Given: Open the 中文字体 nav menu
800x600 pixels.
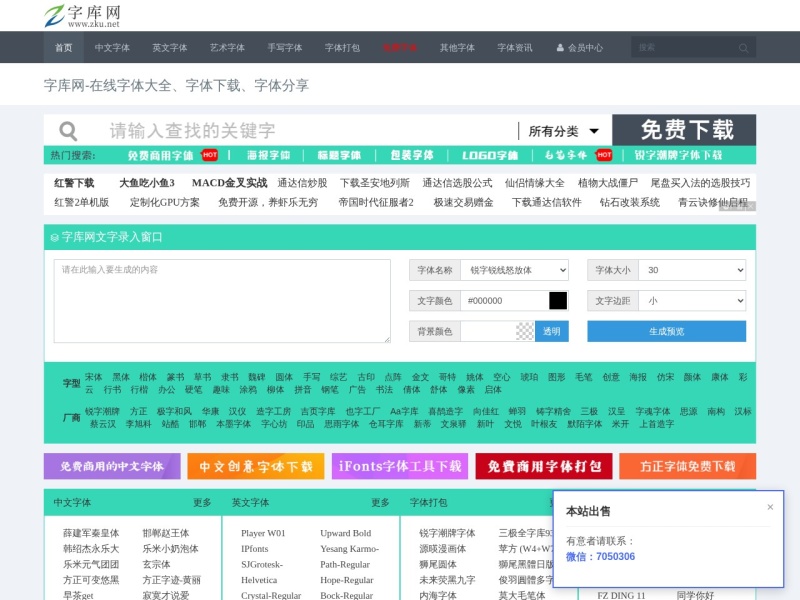Looking at the screenshot, I should (112, 47).
